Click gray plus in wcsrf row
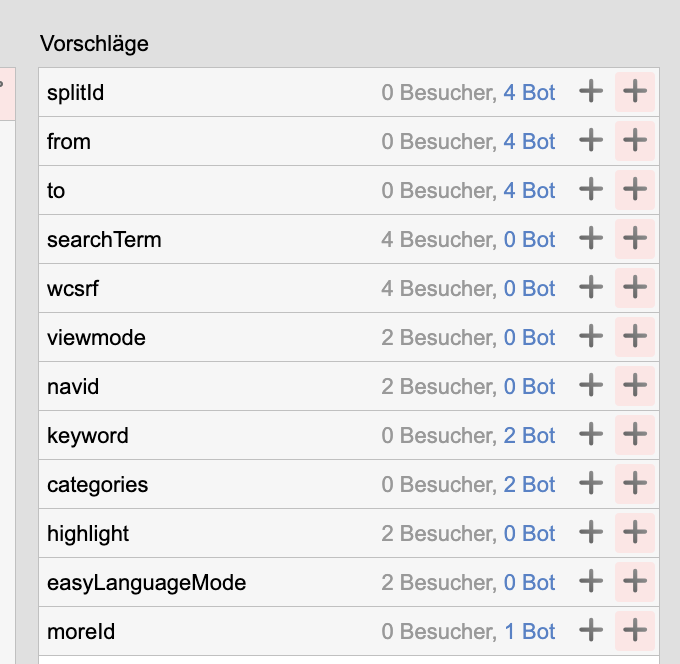 (x=591, y=288)
